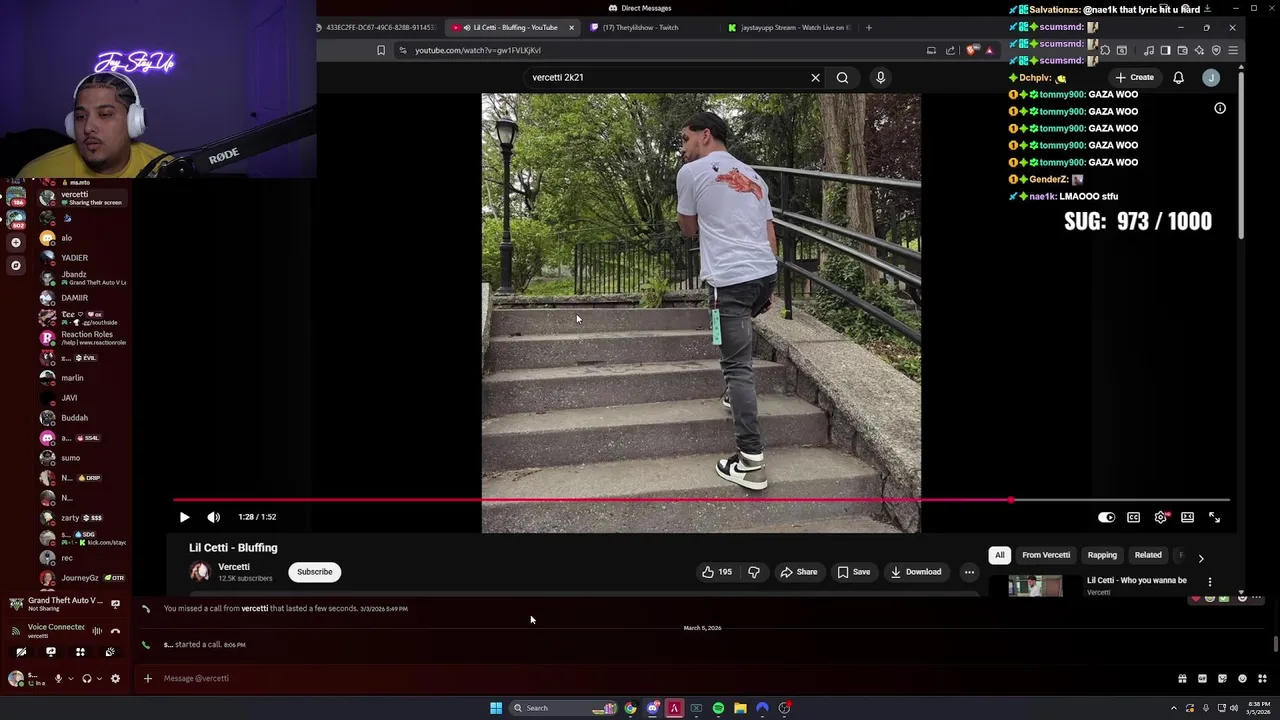
Task: Toggle closed captions on the video
Action: [x=1133, y=517]
